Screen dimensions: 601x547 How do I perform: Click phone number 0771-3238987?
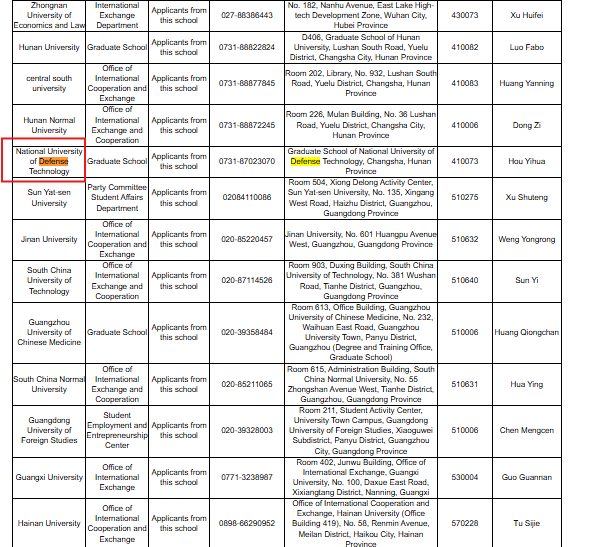click(247, 477)
